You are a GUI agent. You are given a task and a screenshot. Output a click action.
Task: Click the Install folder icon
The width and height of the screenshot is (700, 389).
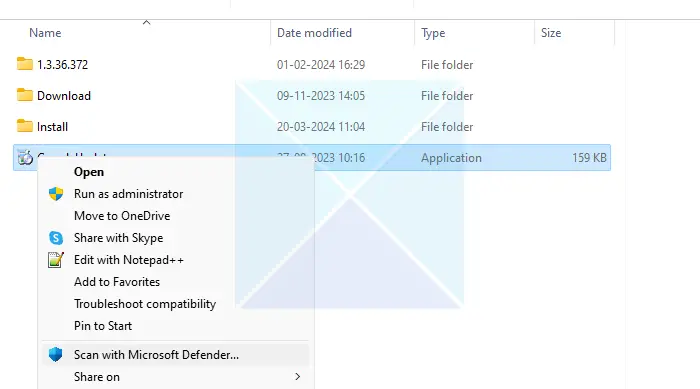(25, 126)
